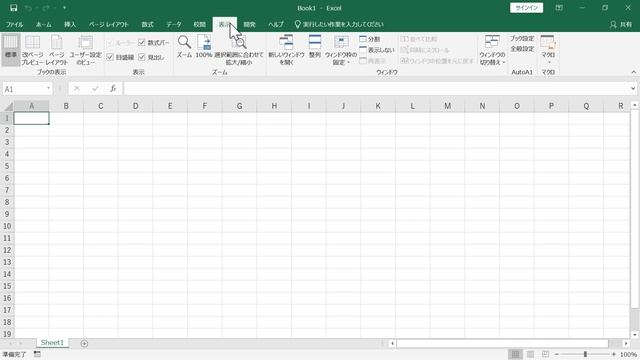
Task: Switch to the ホーム tab
Action: click(x=44, y=24)
